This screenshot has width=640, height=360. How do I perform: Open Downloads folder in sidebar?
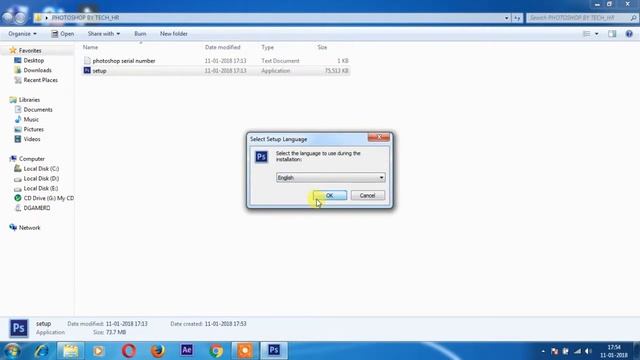(x=37, y=70)
